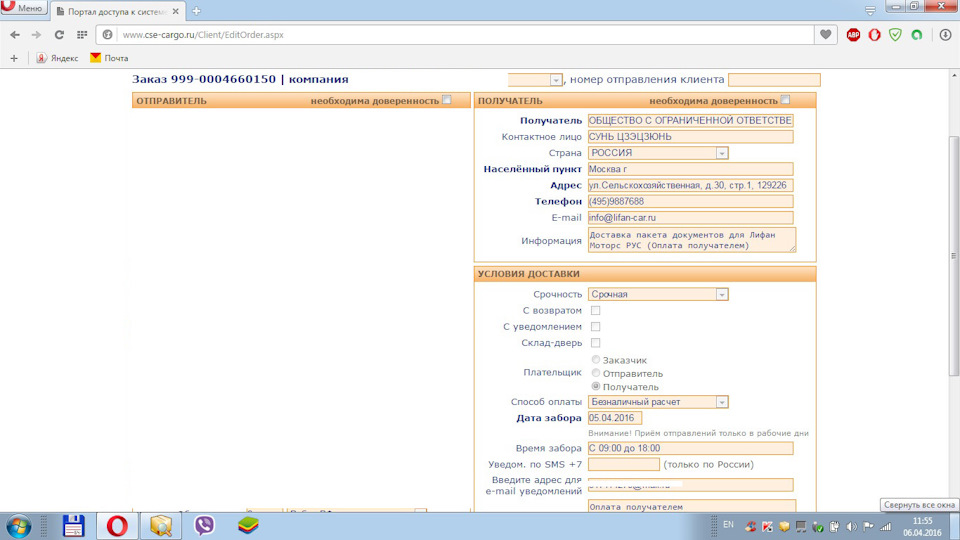Click the site info globe icon in the address bar
This screenshot has height=540, width=960.
(x=108, y=35)
